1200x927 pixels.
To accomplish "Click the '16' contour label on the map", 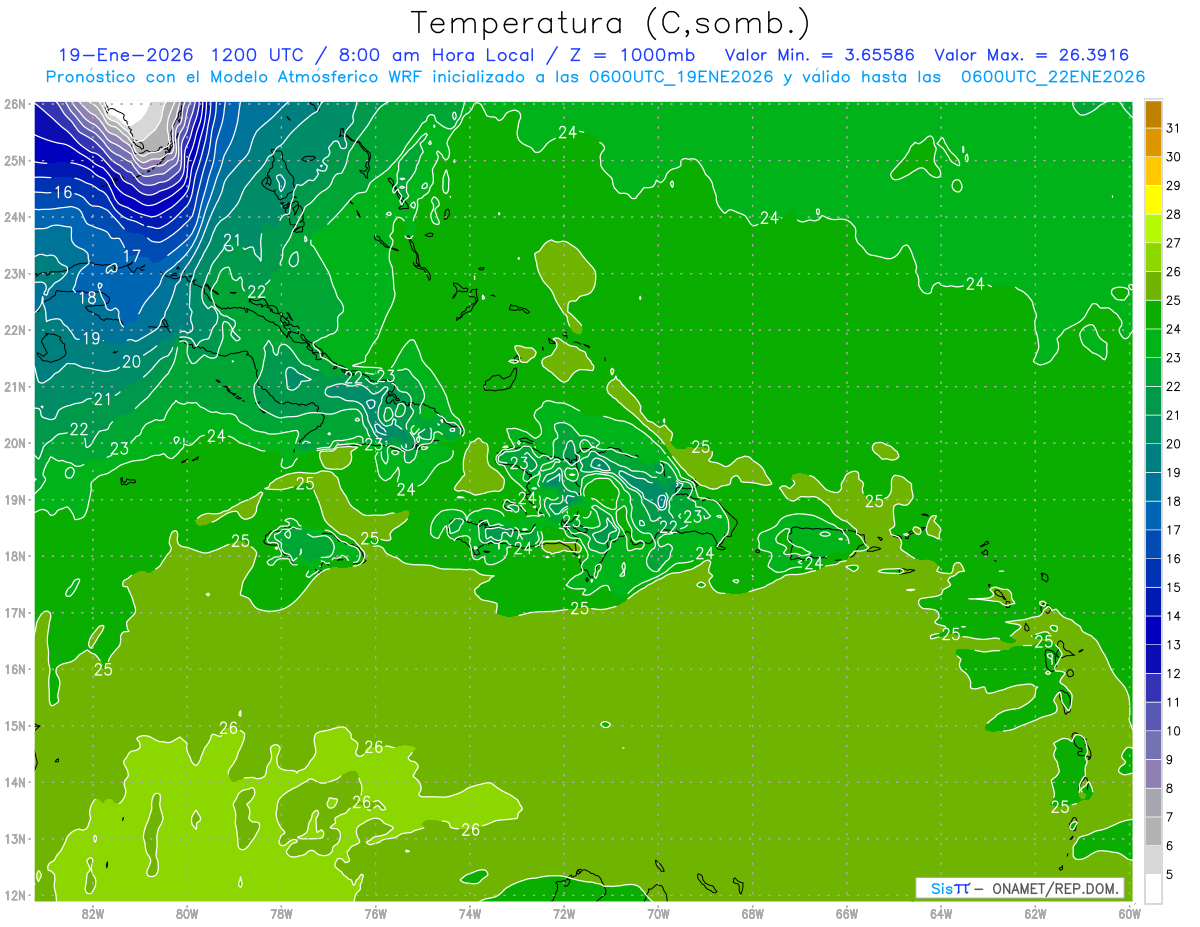I will click(63, 192).
